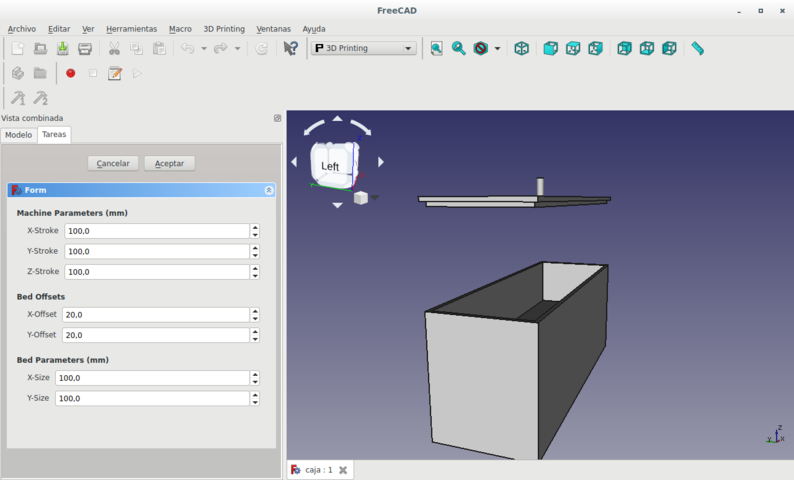Image resolution: width=794 pixels, height=480 pixels.
Task: Open a document folder icon
Action: 40,48
